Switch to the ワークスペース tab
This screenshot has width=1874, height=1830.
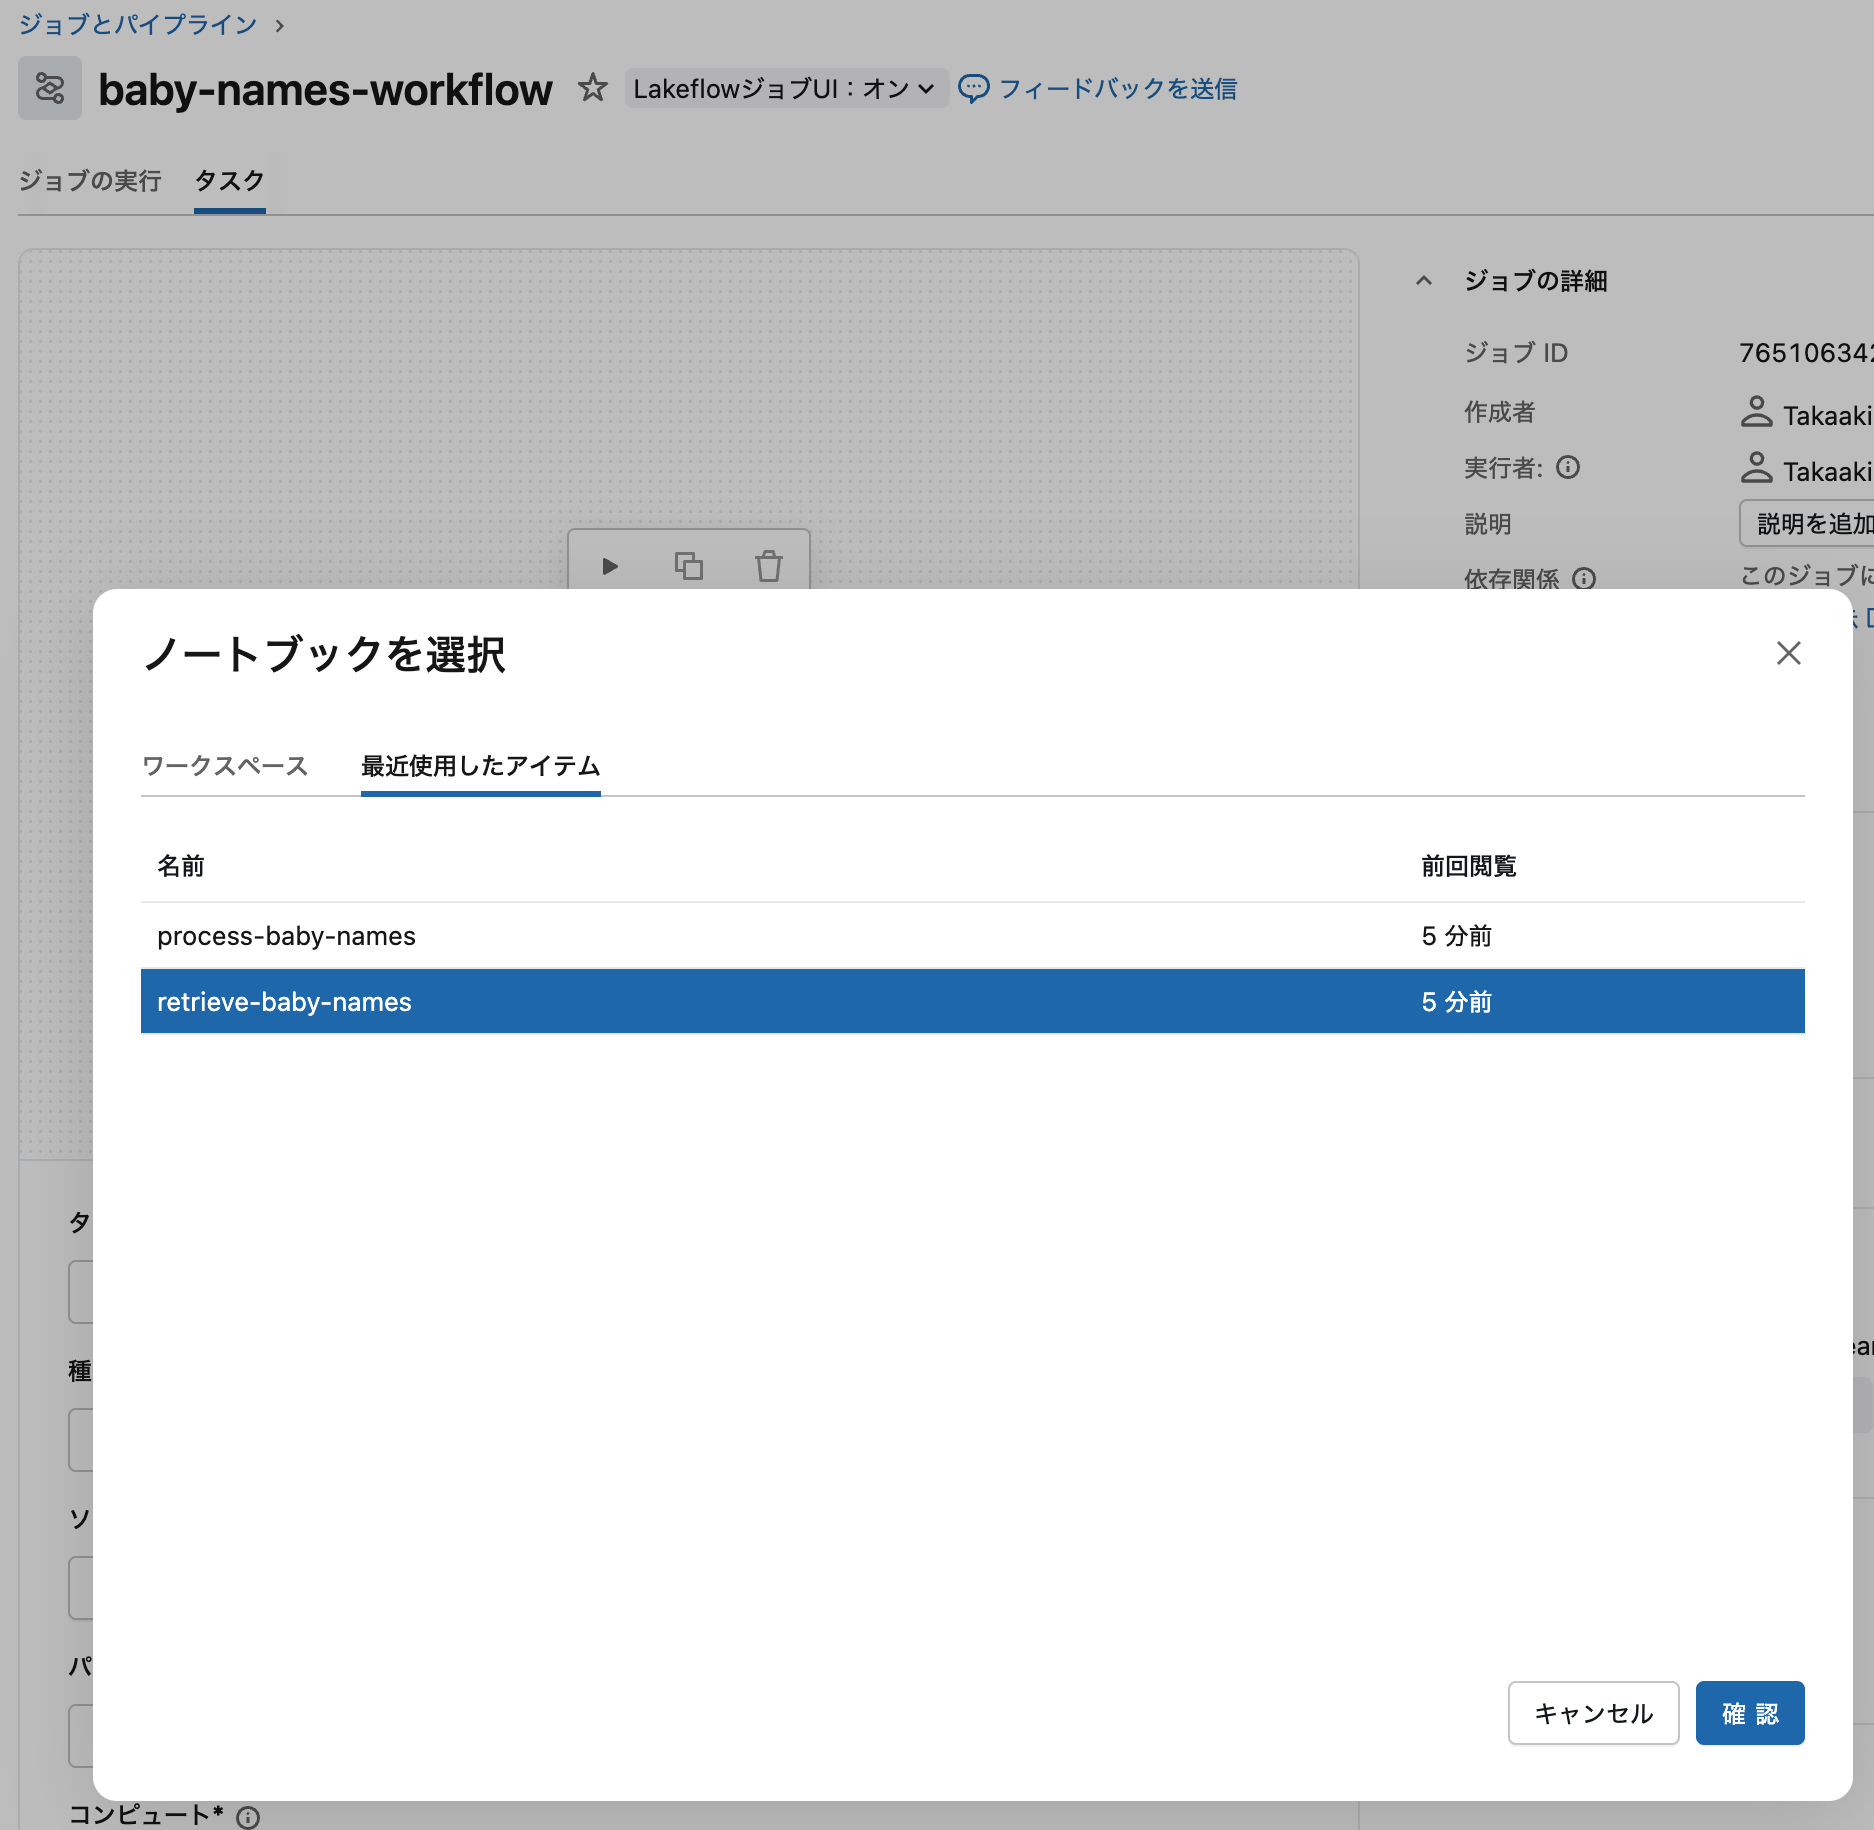[226, 766]
